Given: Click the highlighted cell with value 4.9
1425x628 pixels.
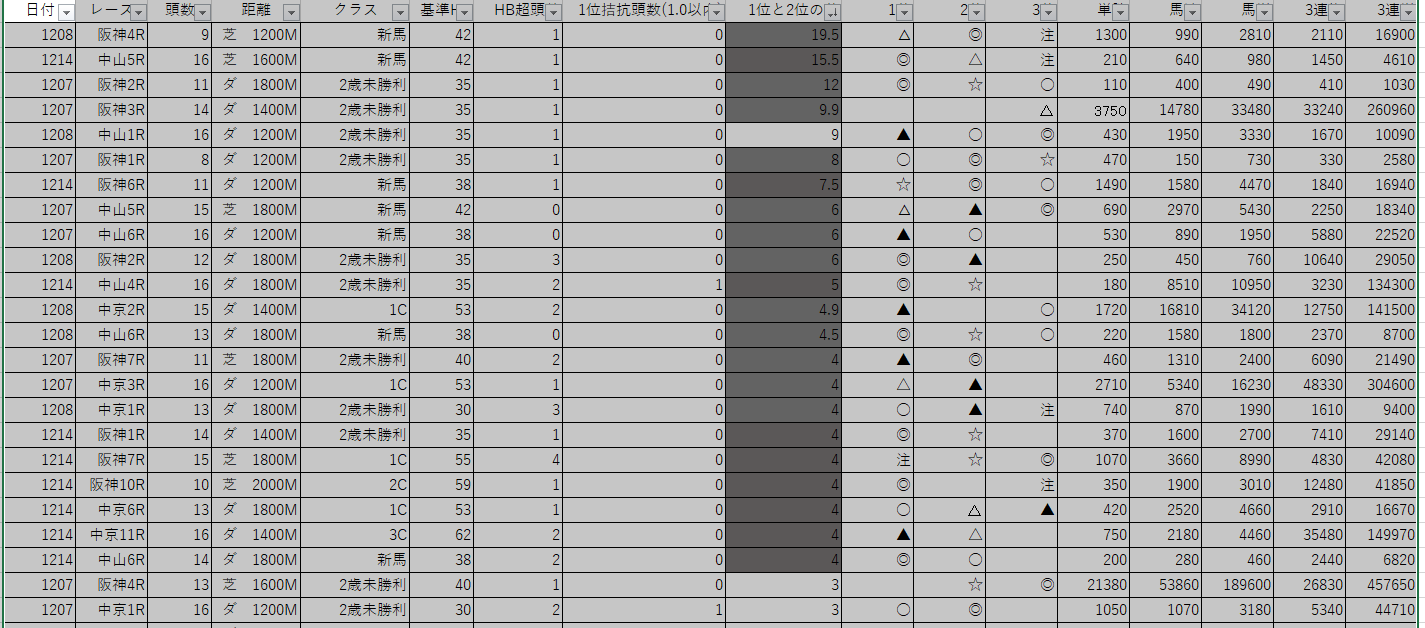Looking at the screenshot, I should (x=783, y=310).
